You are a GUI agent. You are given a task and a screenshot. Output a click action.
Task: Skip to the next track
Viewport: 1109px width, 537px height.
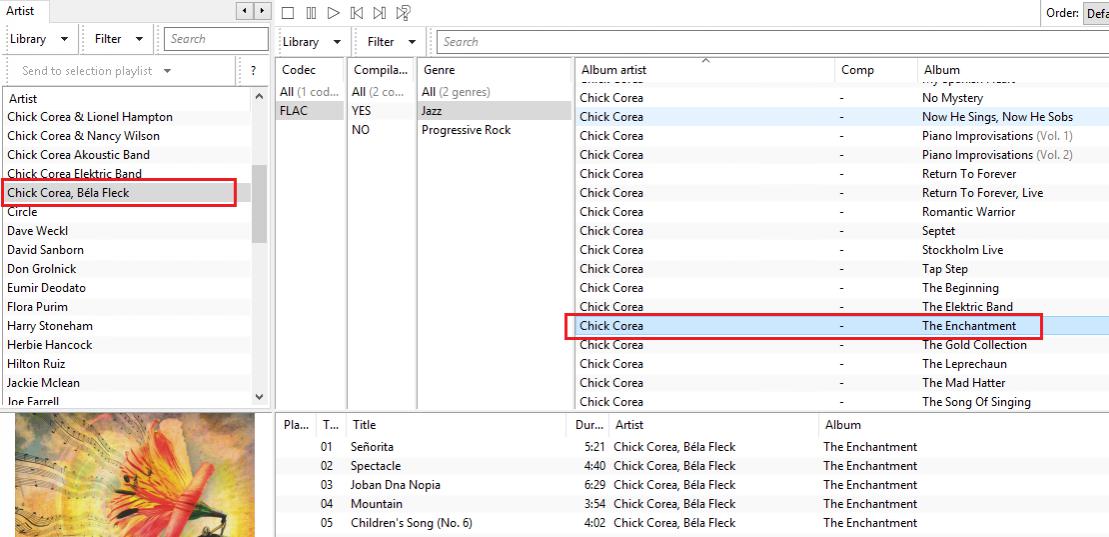[x=379, y=13]
